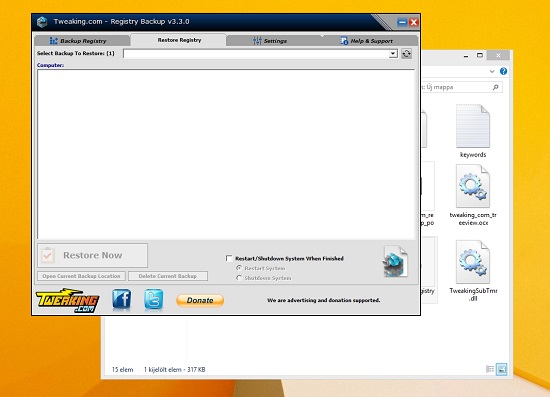550x397 pixels.
Task: Maximize the Explorer window
Action: tap(480, 55)
